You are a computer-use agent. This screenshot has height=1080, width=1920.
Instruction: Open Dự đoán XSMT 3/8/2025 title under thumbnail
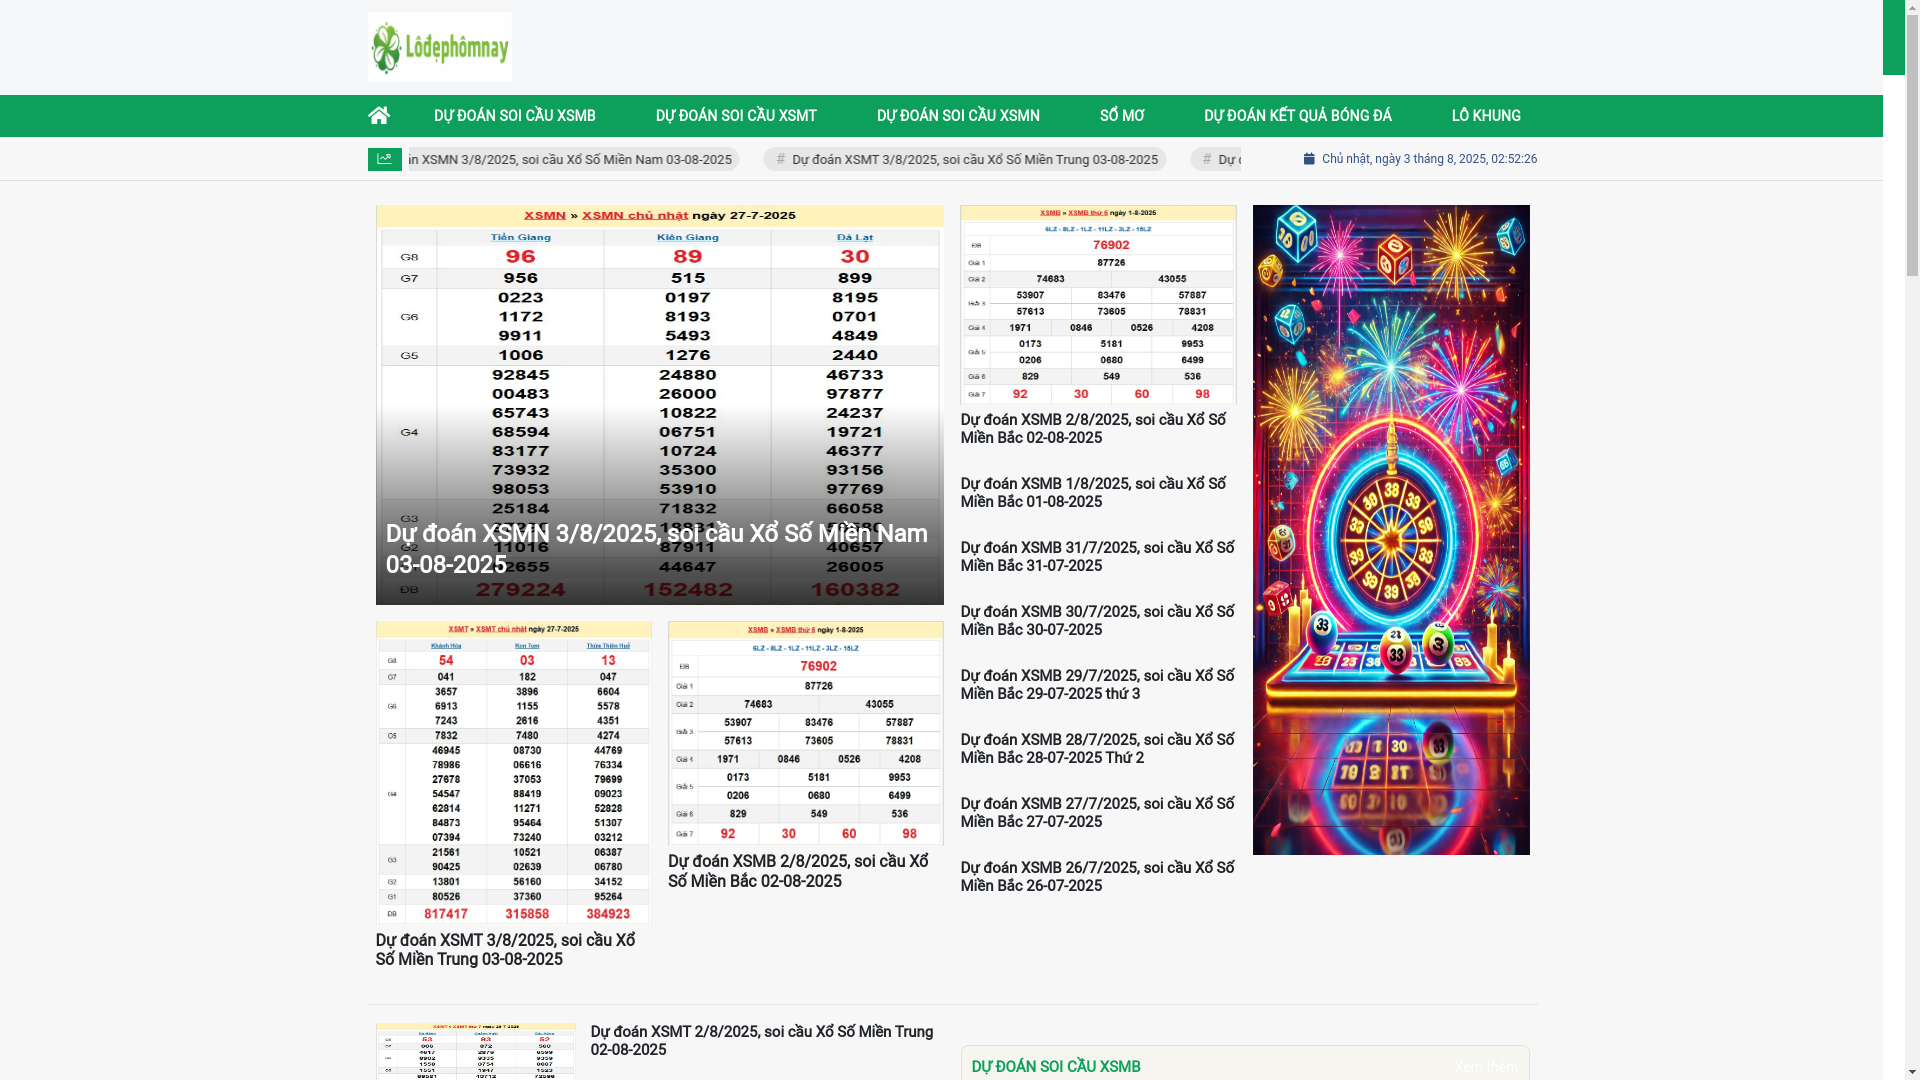pos(505,950)
